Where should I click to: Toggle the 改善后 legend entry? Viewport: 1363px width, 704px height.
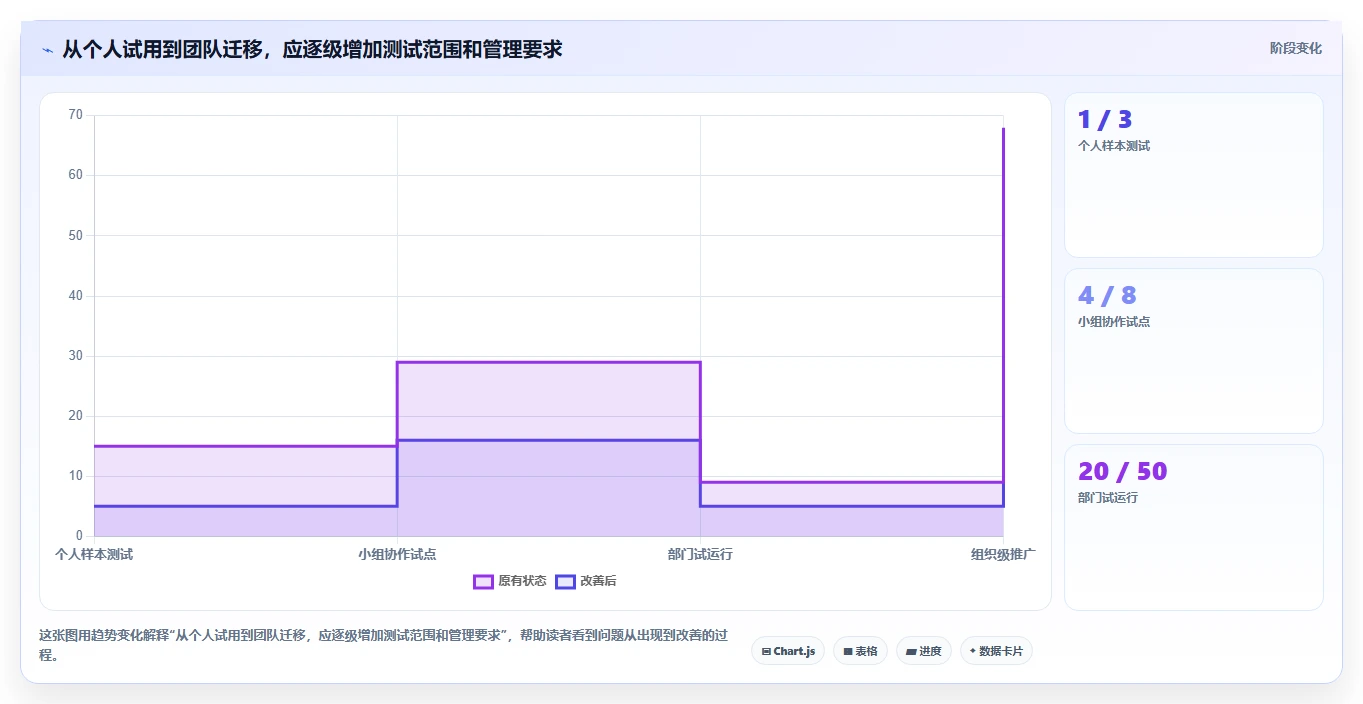point(586,581)
